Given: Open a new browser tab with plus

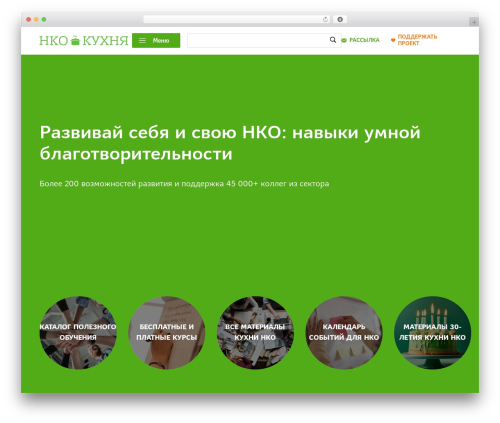Looking at the screenshot, I should pos(474,22).
